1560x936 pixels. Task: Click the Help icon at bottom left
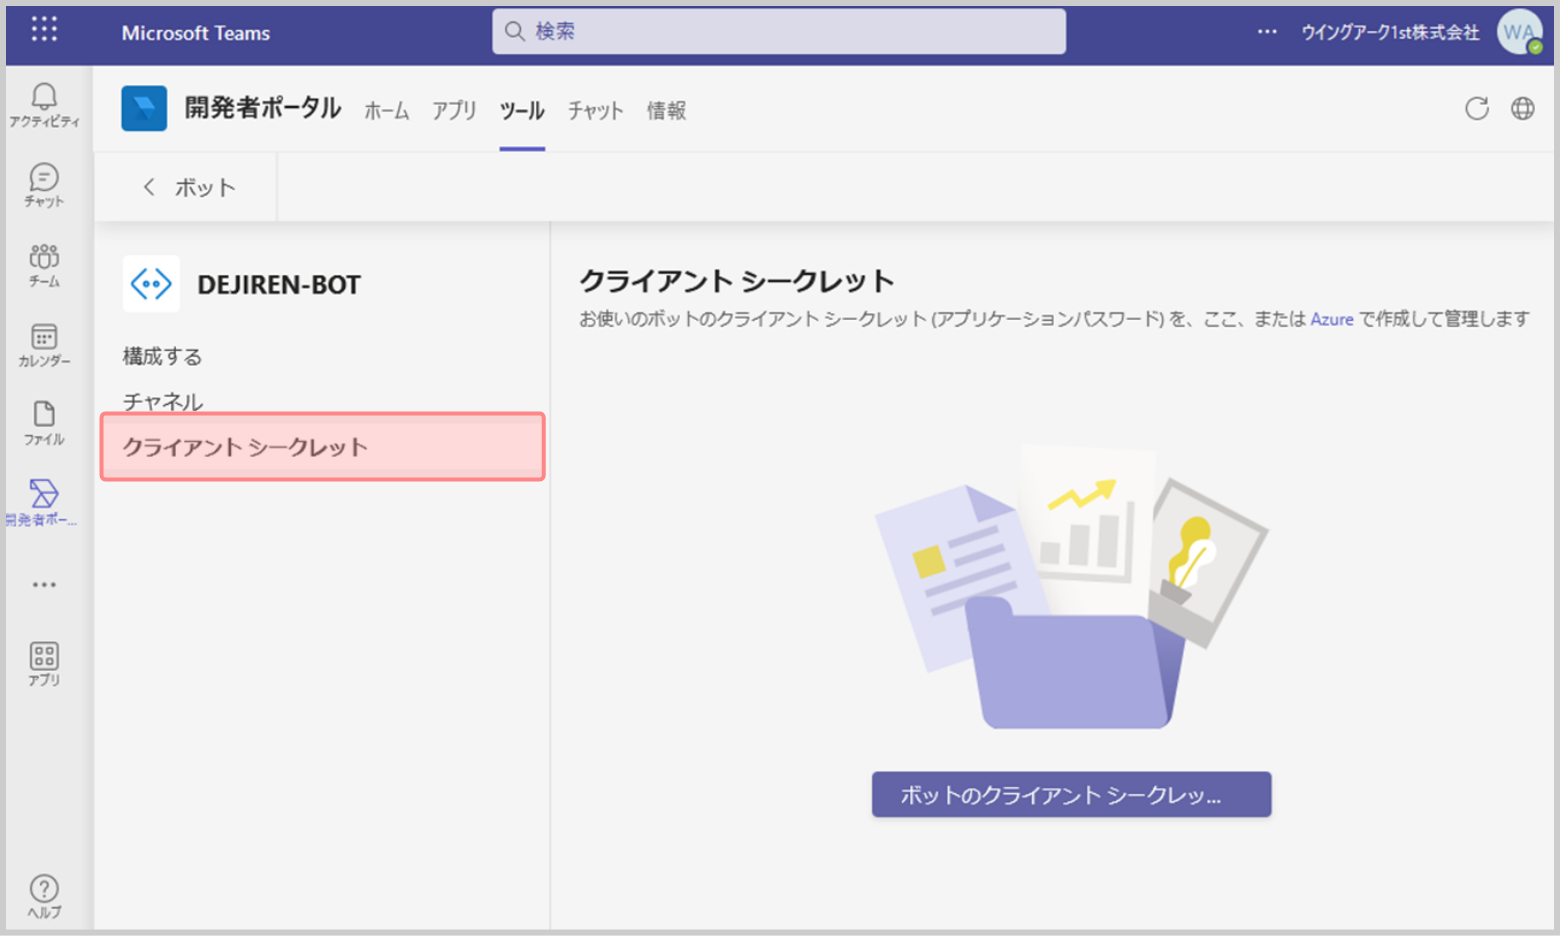pyautogui.click(x=44, y=895)
